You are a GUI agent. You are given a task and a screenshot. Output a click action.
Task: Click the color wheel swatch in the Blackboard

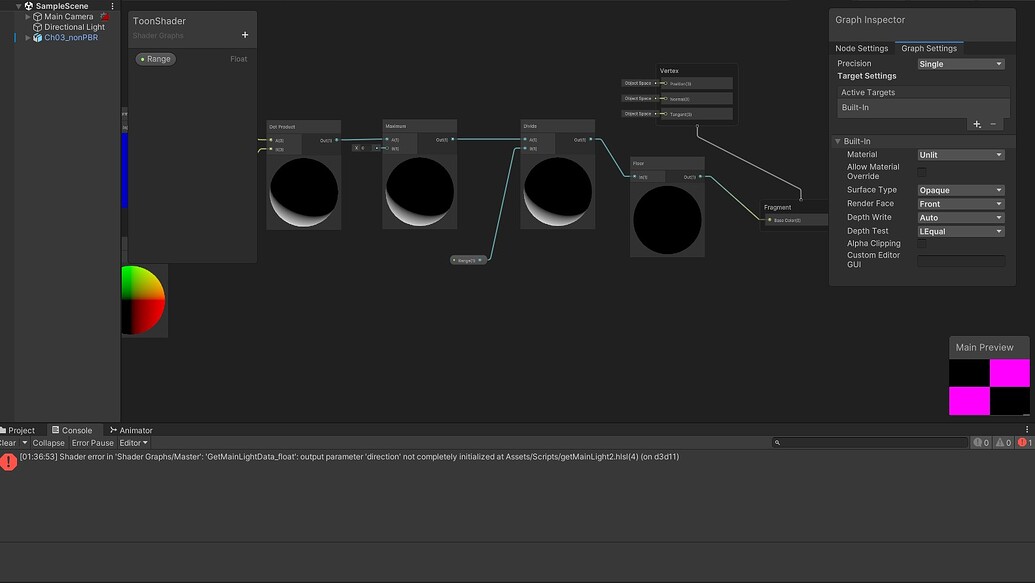(x=143, y=300)
